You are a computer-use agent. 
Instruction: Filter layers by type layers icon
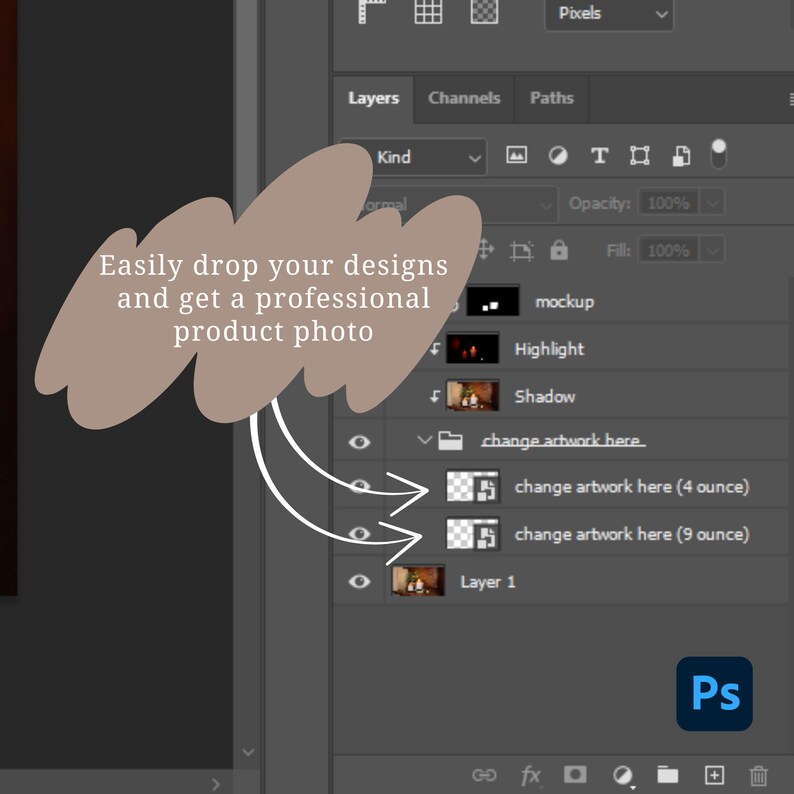[x=600, y=155]
